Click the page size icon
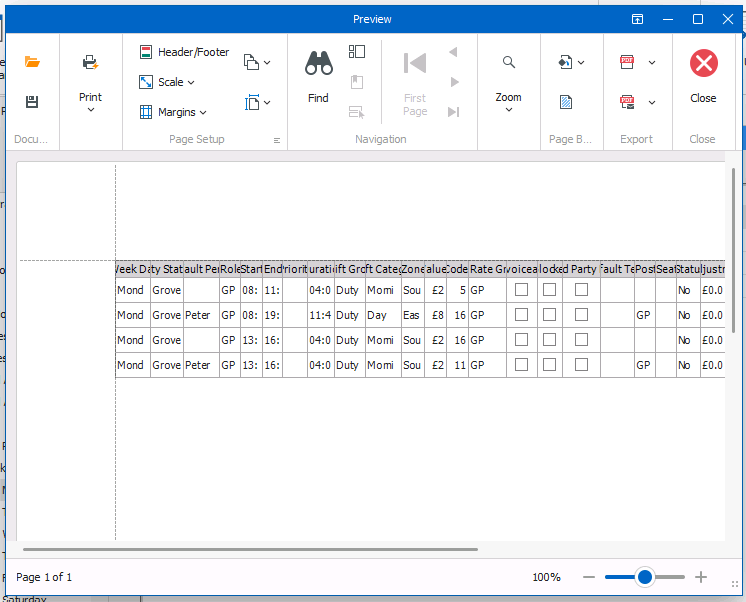The width and height of the screenshot is (746, 602). click(x=251, y=102)
